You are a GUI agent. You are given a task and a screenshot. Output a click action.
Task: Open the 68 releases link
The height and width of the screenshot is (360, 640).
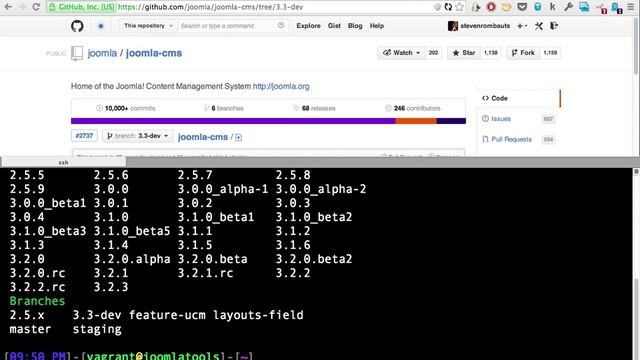[x=314, y=108]
